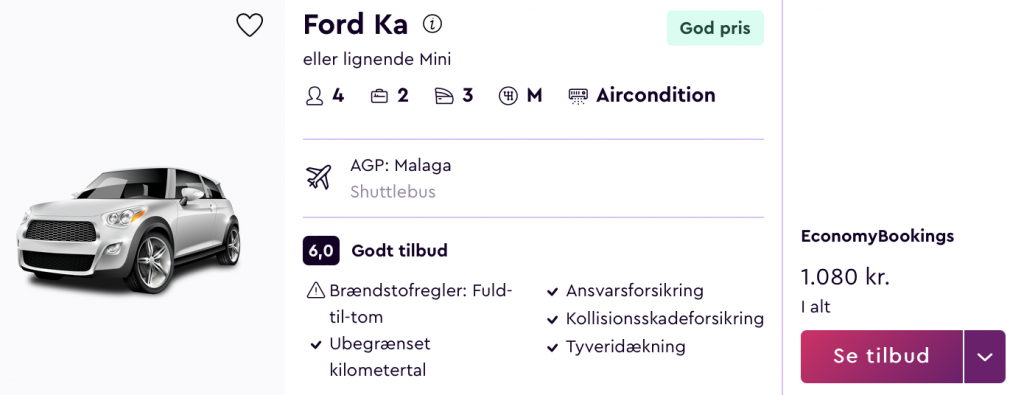Click the heart favorite icon
The image size is (1024, 395).
click(x=249, y=25)
